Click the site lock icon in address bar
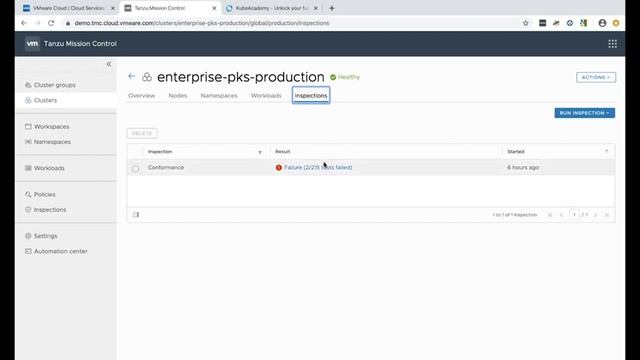Screen dimensions: 640x360 [68, 23]
